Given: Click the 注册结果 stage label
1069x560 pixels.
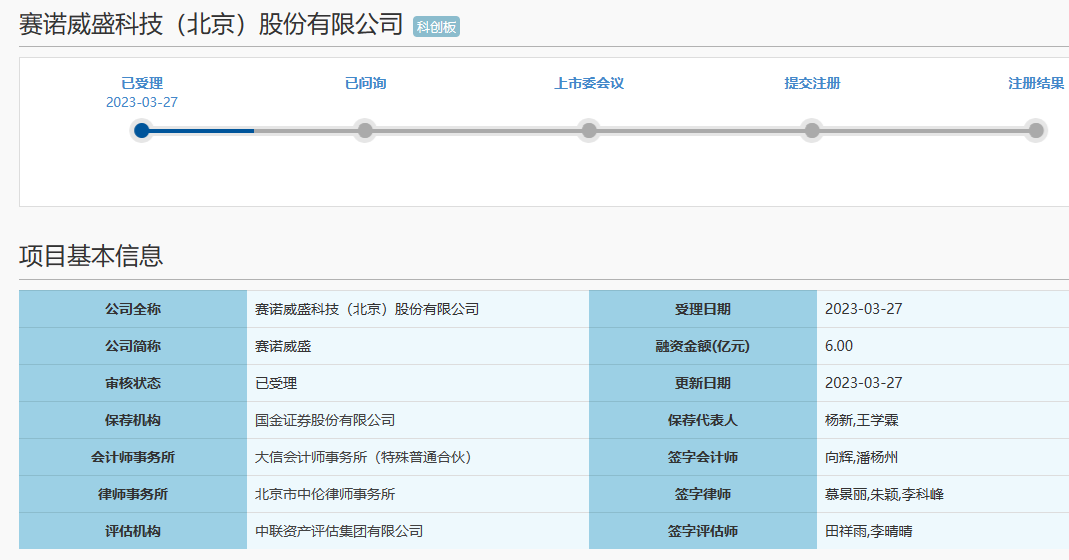Looking at the screenshot, I should click(x=1036, y=83).
